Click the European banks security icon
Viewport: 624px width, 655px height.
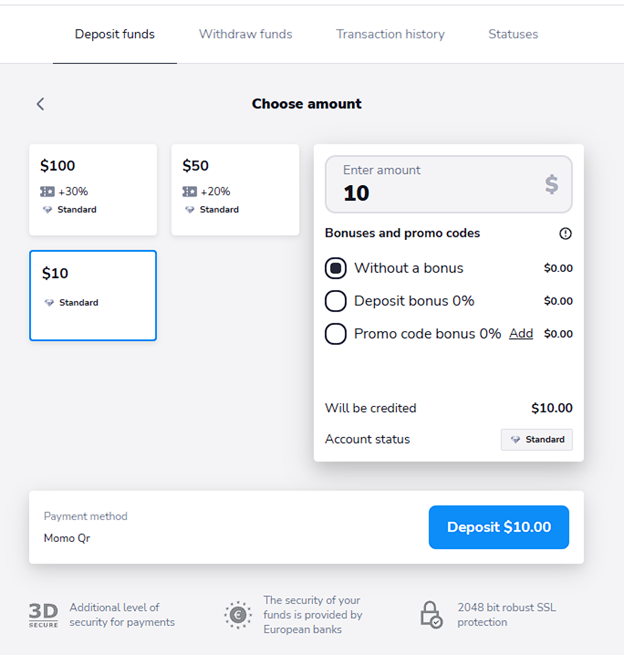238,615
